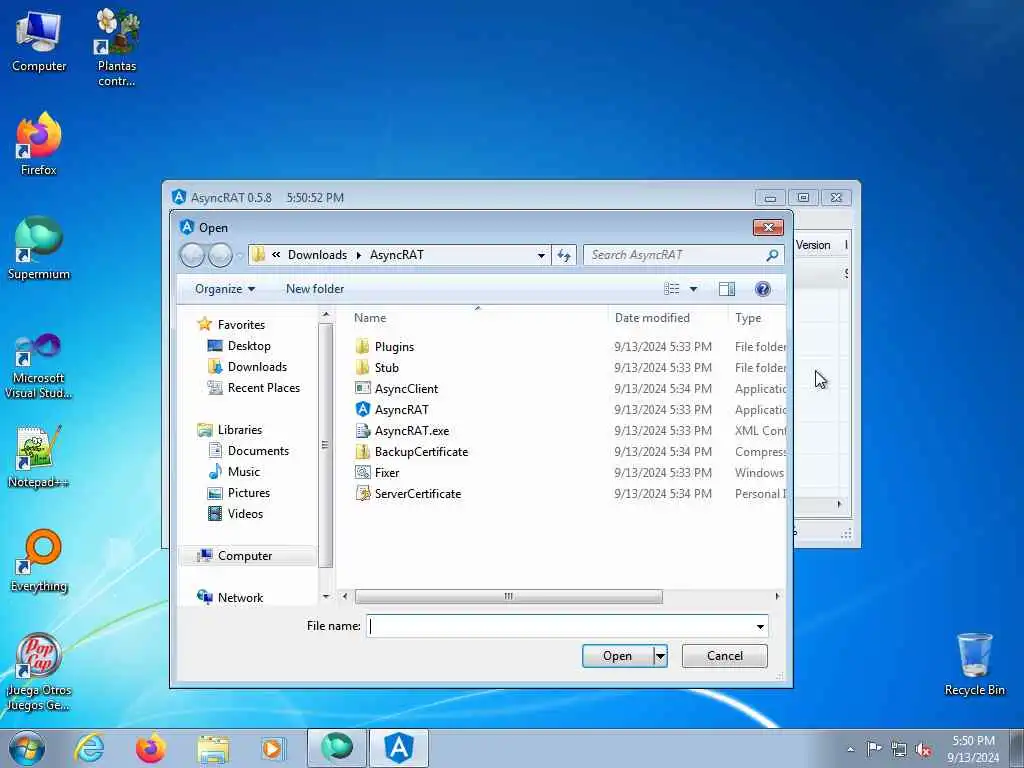Click the network tray icon
Viewport: 1024px width, 768px height.
[899, 749]
